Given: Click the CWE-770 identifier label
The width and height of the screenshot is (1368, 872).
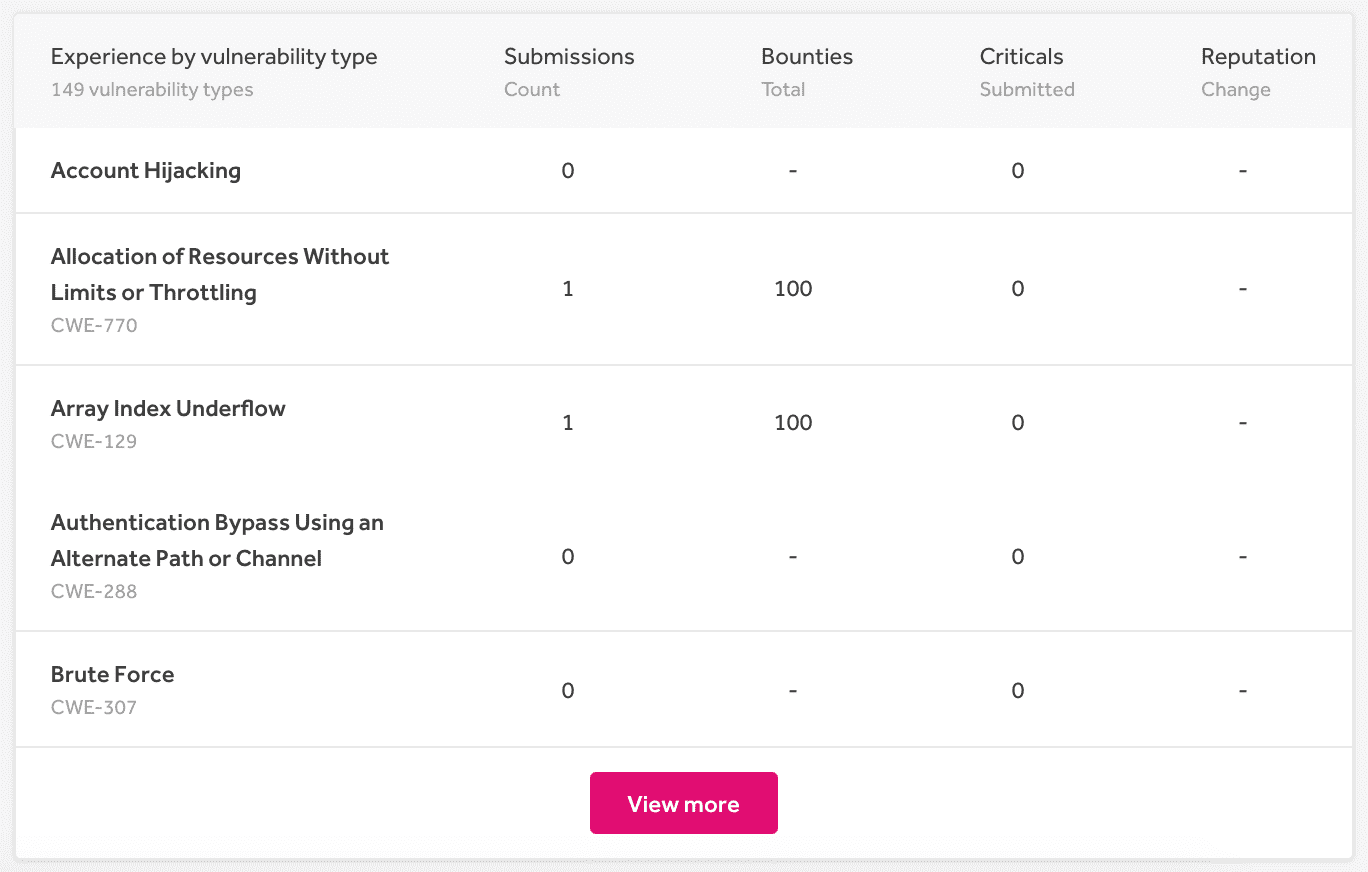Looking at the screenshot, I should pos(94,325).
